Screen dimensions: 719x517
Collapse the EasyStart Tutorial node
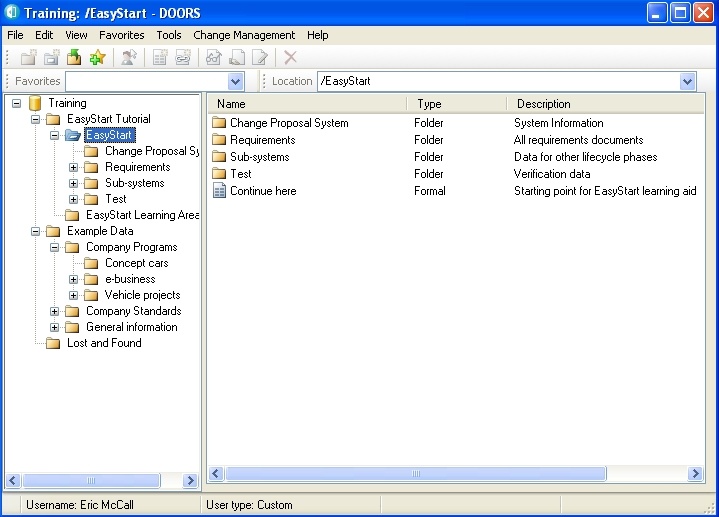tap(35, 119)
